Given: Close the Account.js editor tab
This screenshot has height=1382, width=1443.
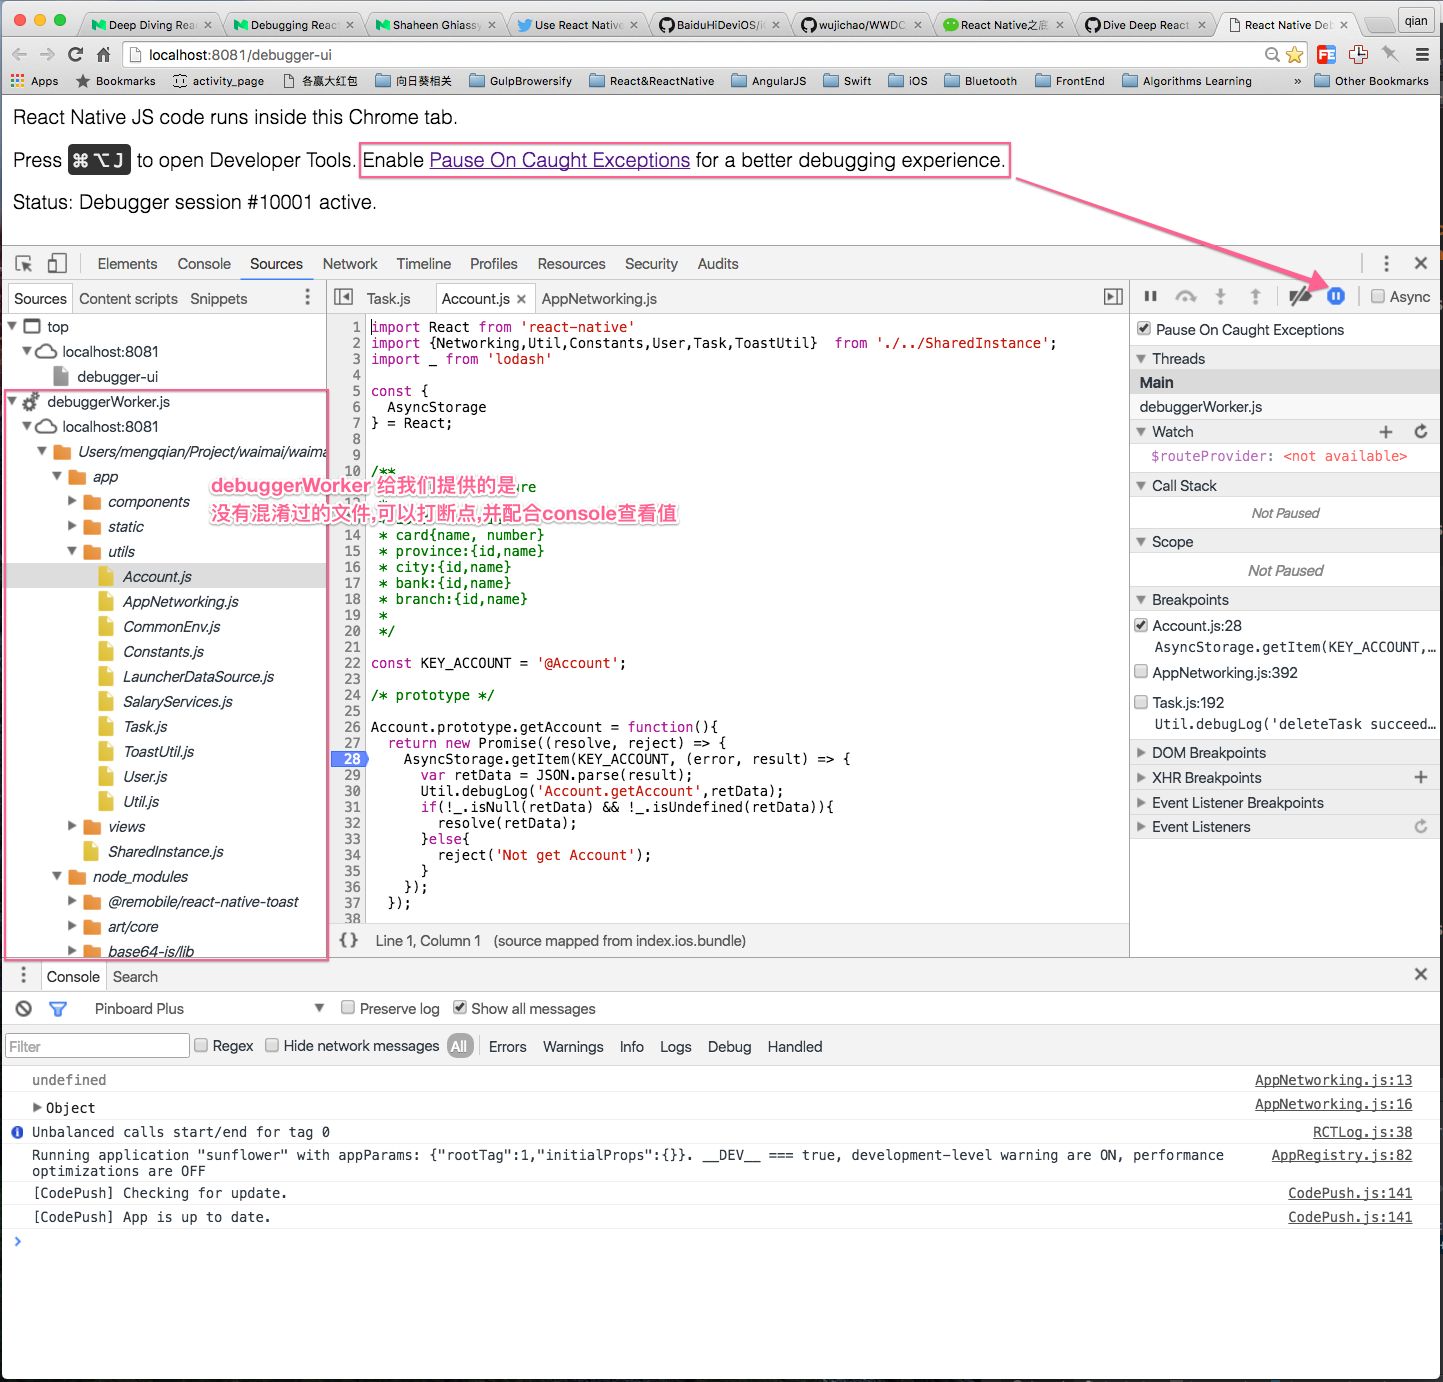Looking at the screenshot, I should tap(521, 298).
